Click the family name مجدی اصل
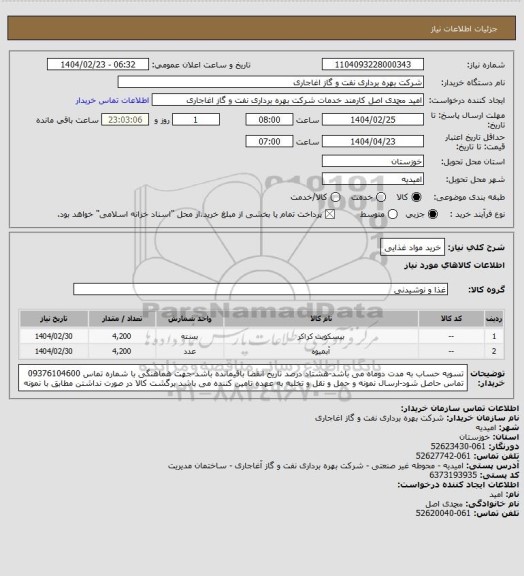Image resolution: width=524 pixels, height=576 pixels. click(444, 504)
